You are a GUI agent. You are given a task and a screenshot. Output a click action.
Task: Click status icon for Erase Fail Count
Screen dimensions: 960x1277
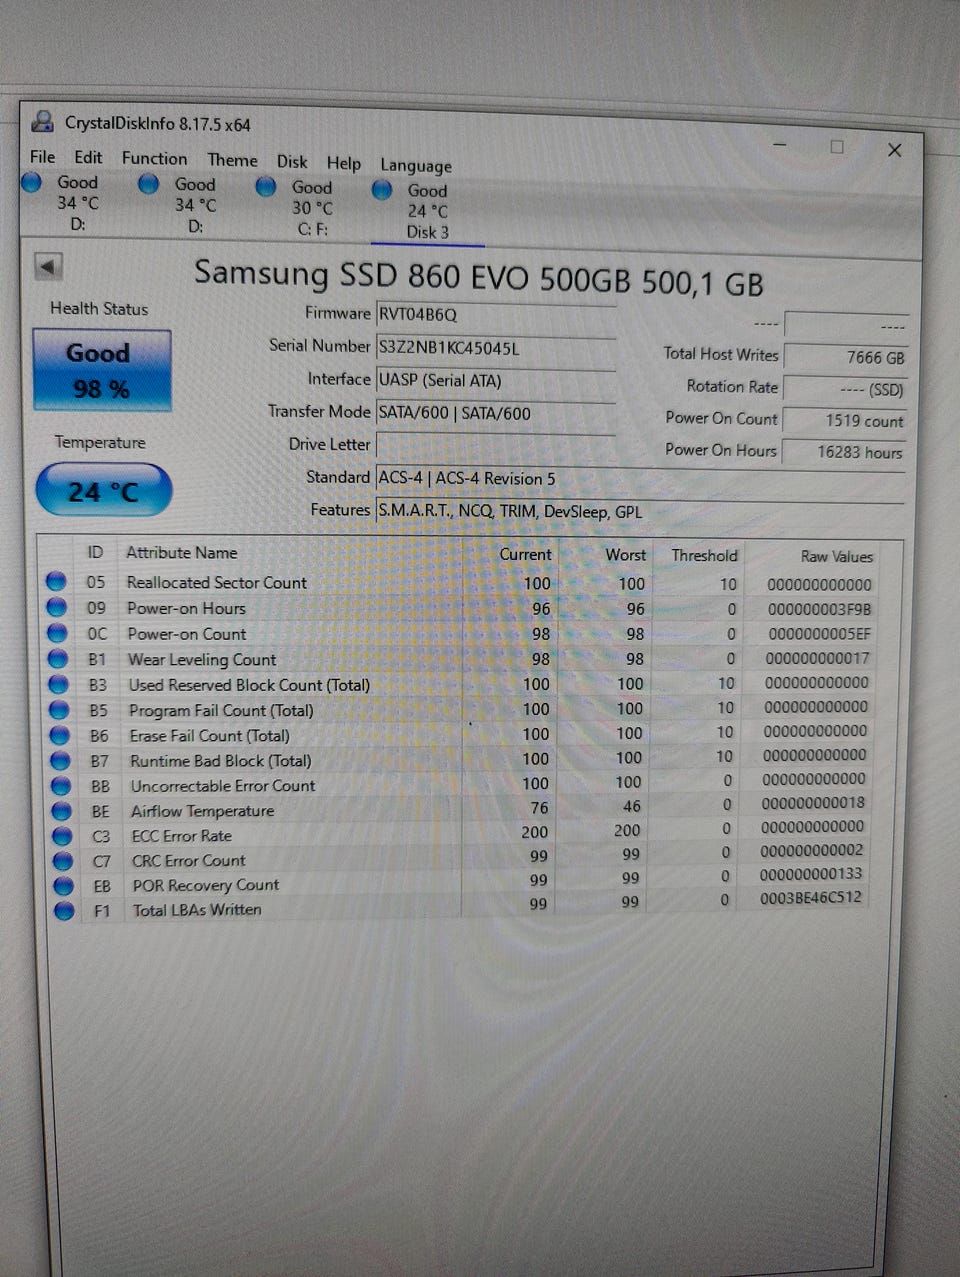pyautogui.click(x=60, y=735)
